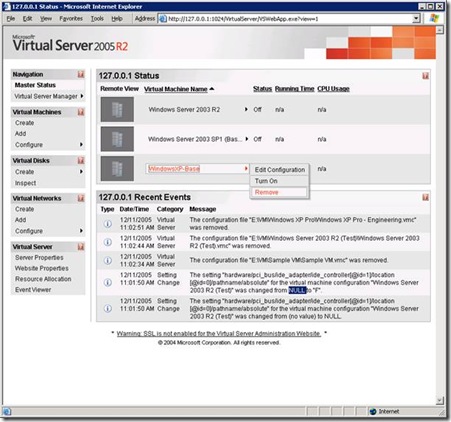Open the Help menu
Screen dimensions: 451x422
117,19
